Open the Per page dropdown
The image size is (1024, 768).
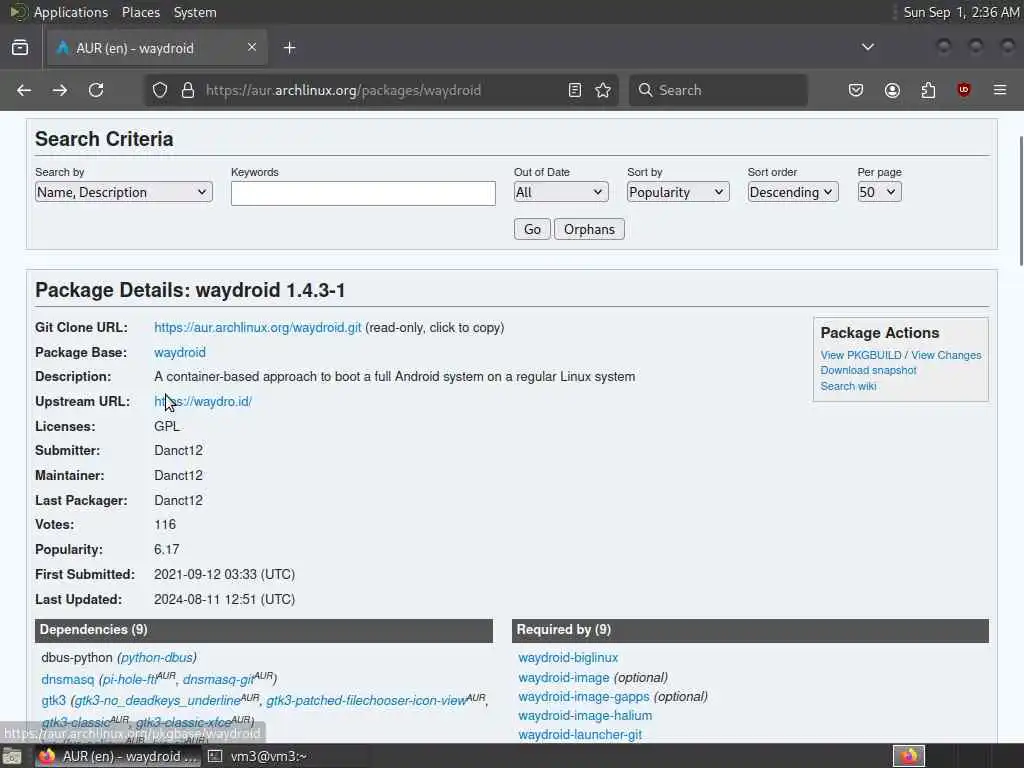(879, 192)
